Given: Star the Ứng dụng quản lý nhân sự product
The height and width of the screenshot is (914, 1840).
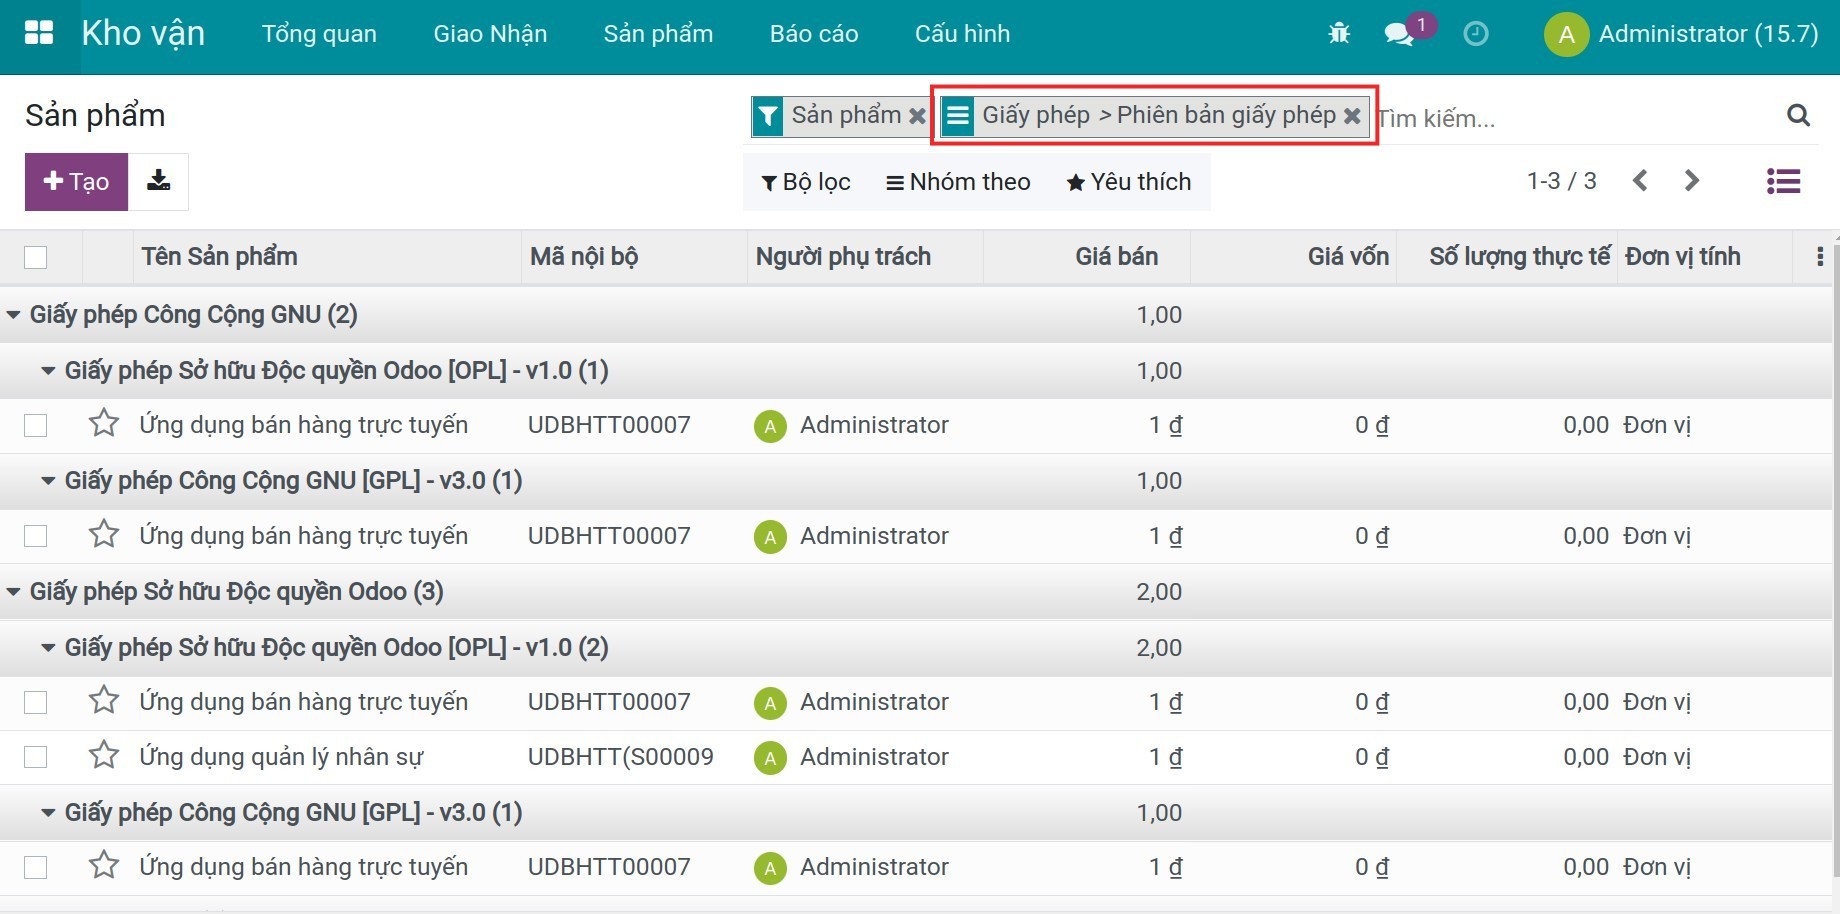Looking at the screenshot, I should click(104, 756).
